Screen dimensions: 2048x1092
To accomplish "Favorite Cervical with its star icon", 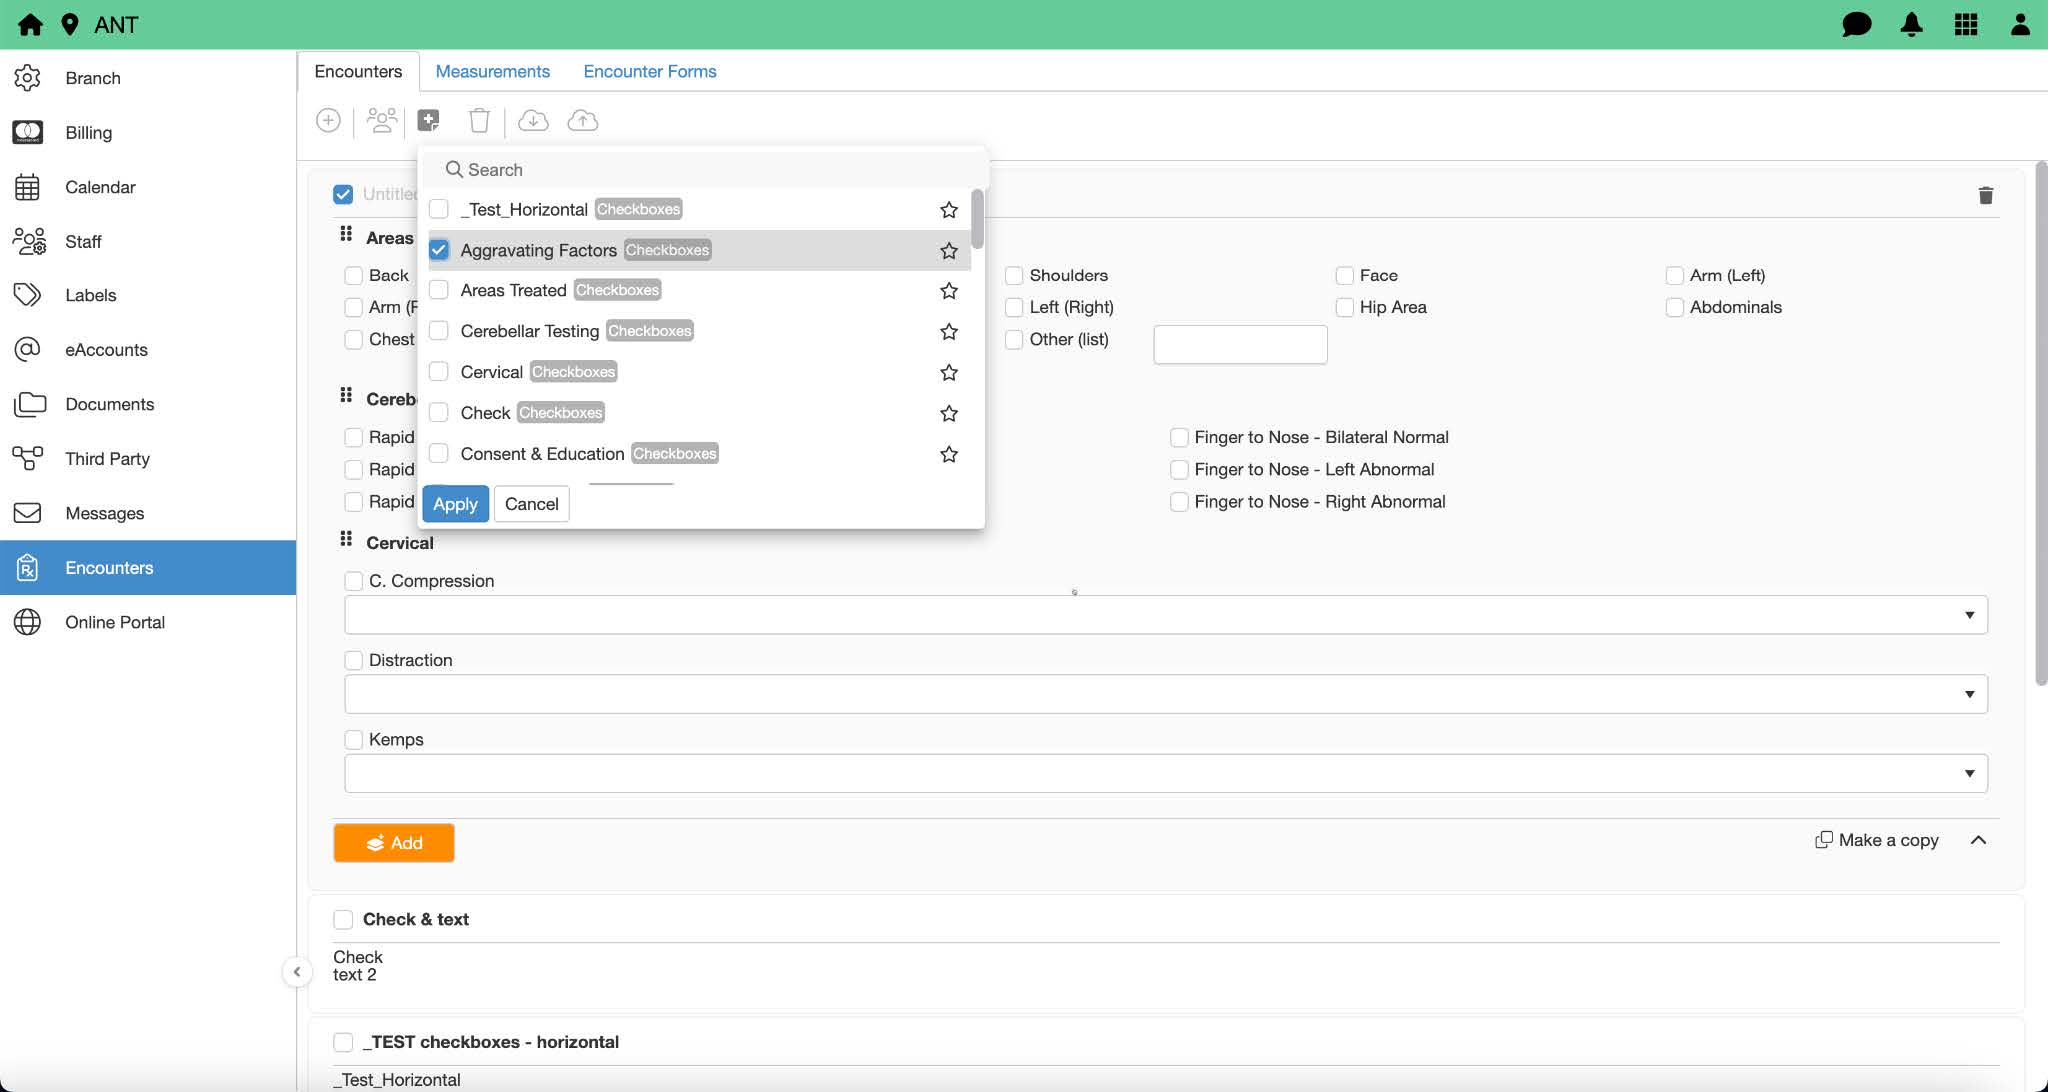I will [x=948, y=372].
